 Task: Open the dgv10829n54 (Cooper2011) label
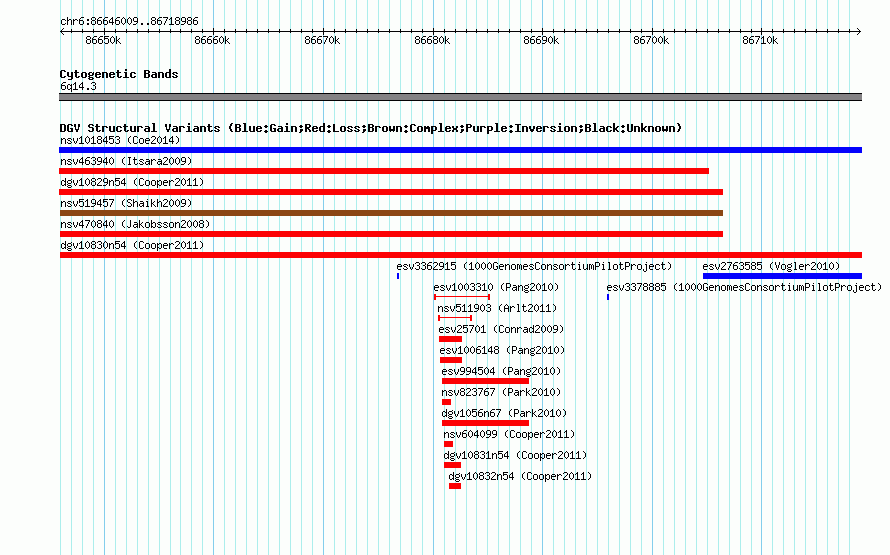[x=132, y=182]
